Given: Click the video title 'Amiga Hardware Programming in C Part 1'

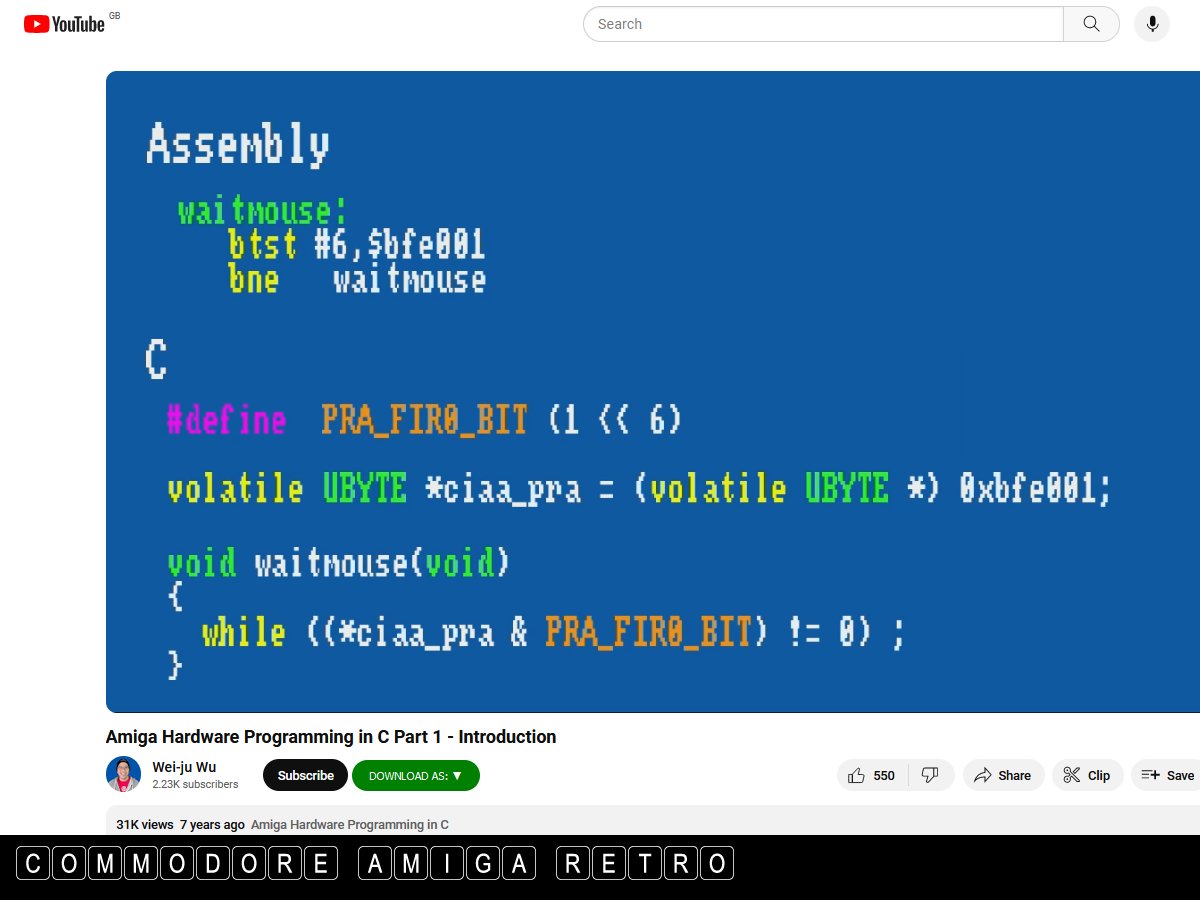Looking at the screenshot, I should 331,737.
